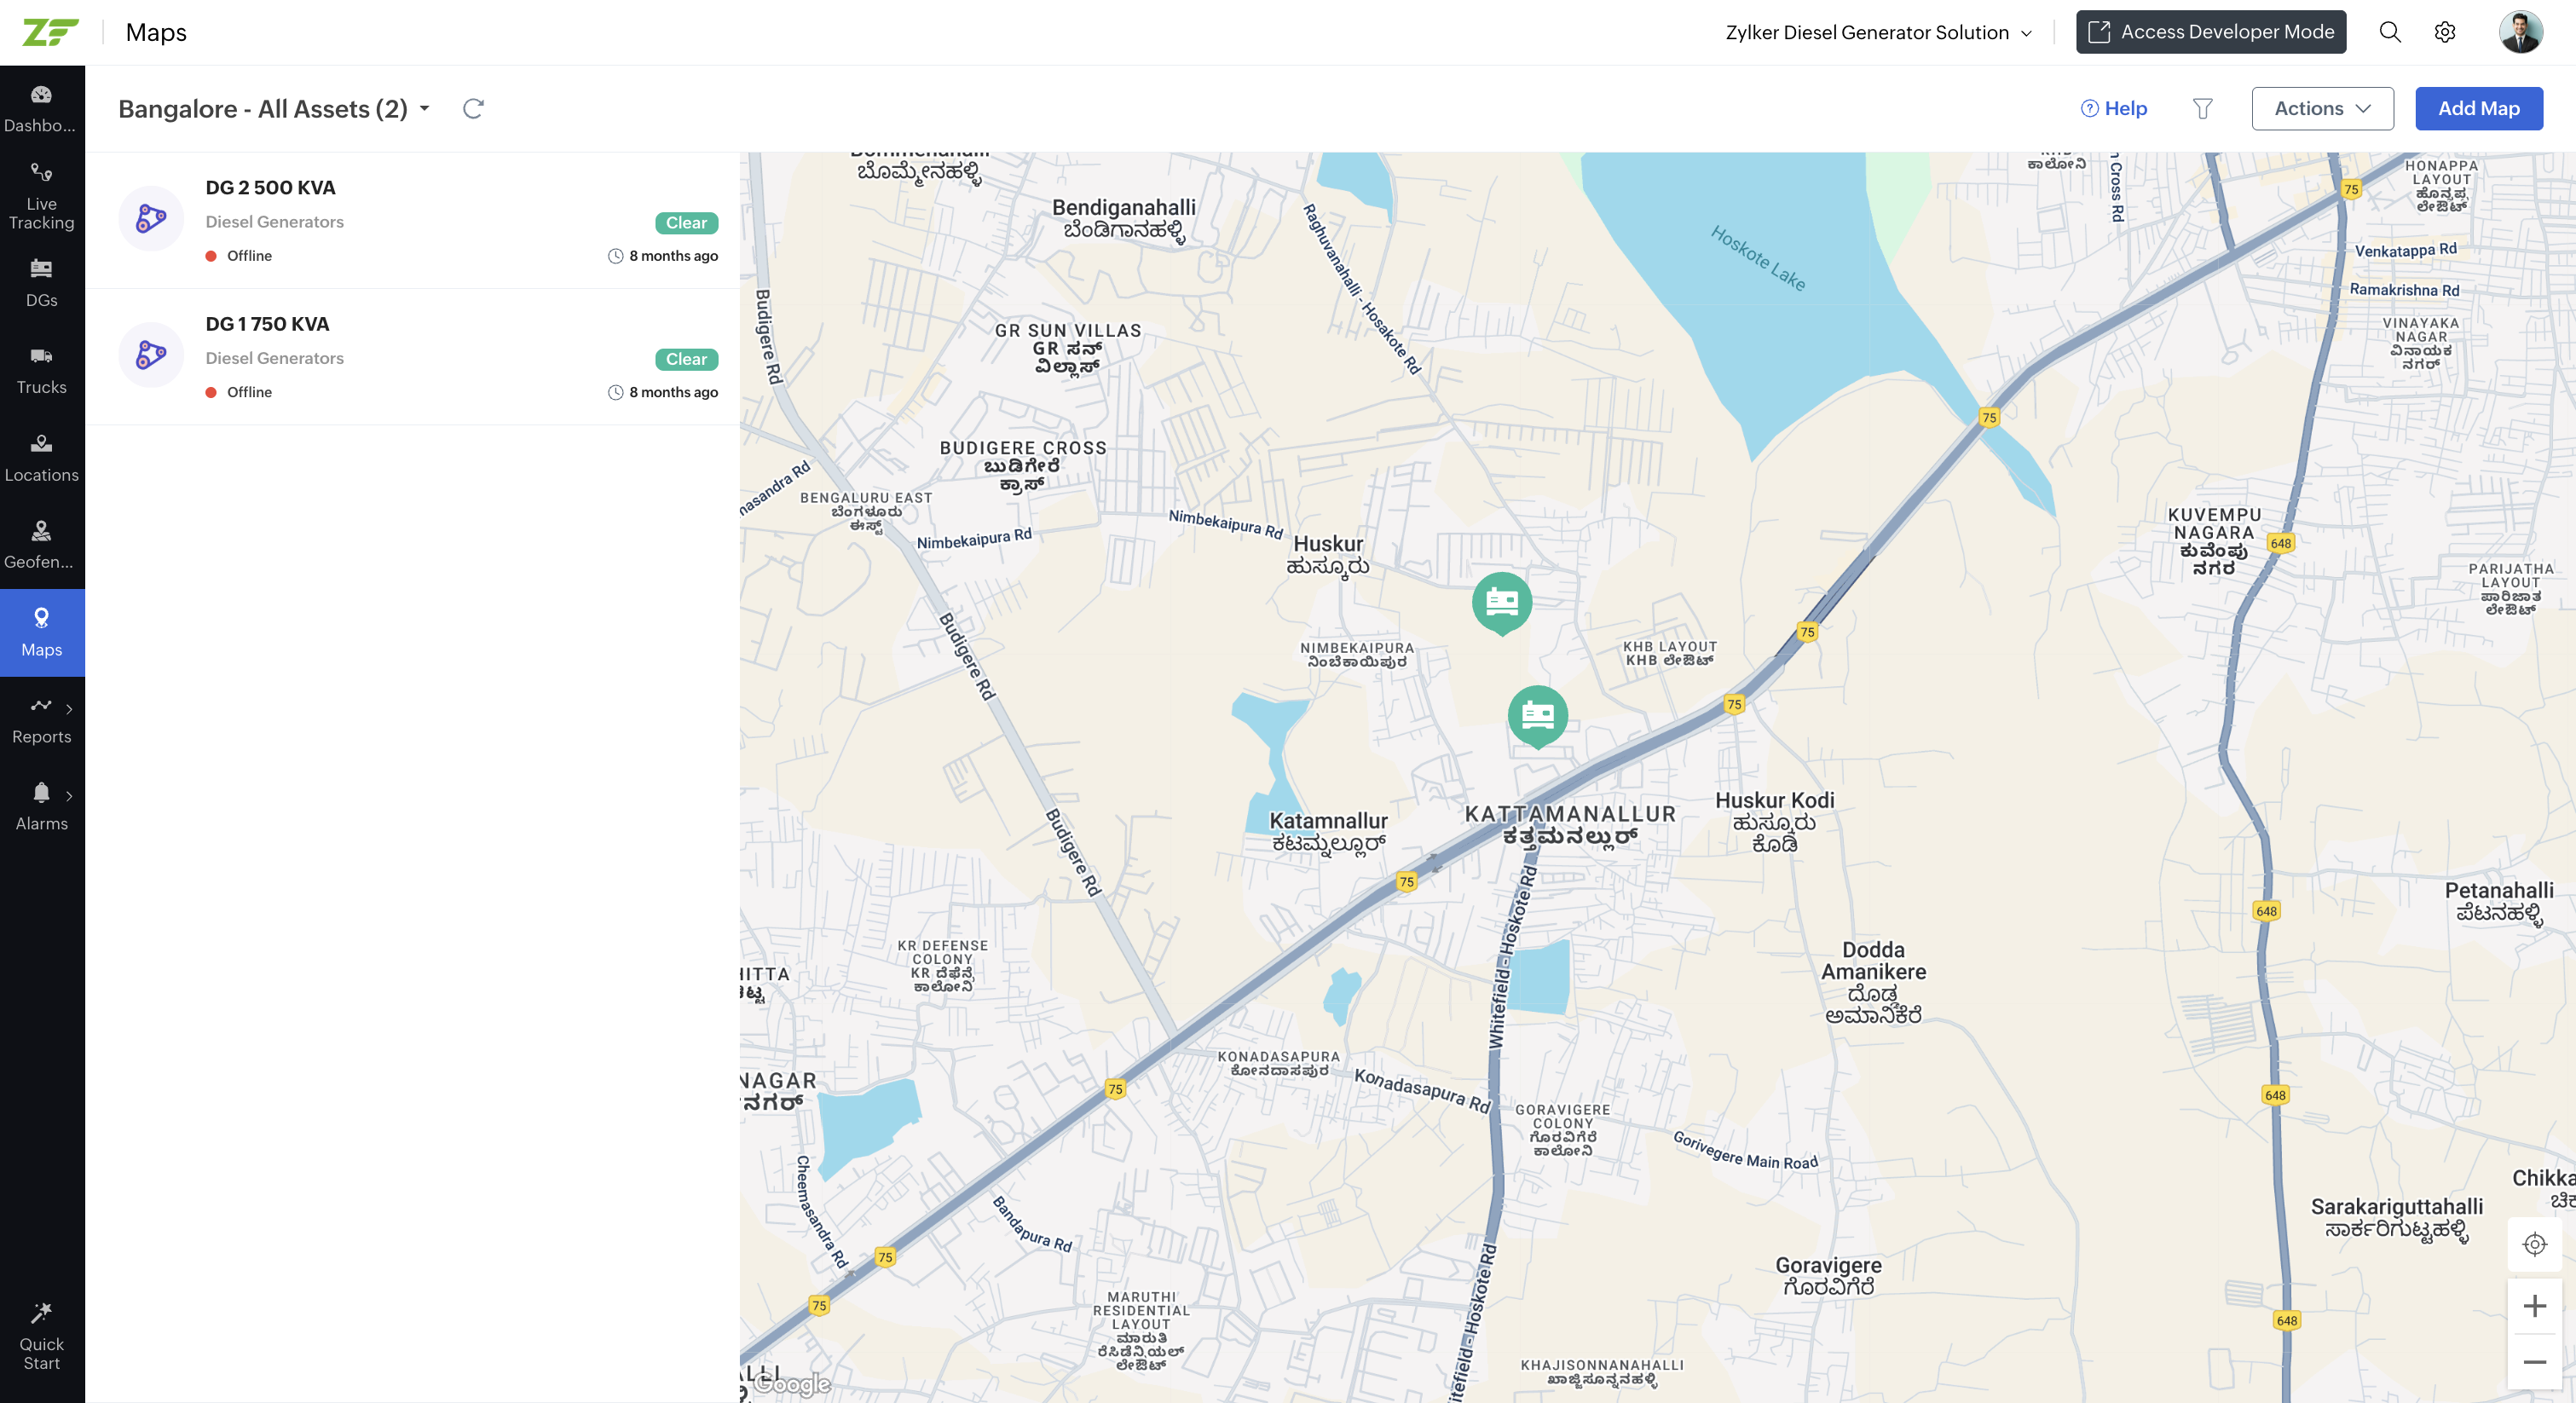The image size is (2576, 1403).
Task: Click the Add Map button
Action: click(2478, 108)
